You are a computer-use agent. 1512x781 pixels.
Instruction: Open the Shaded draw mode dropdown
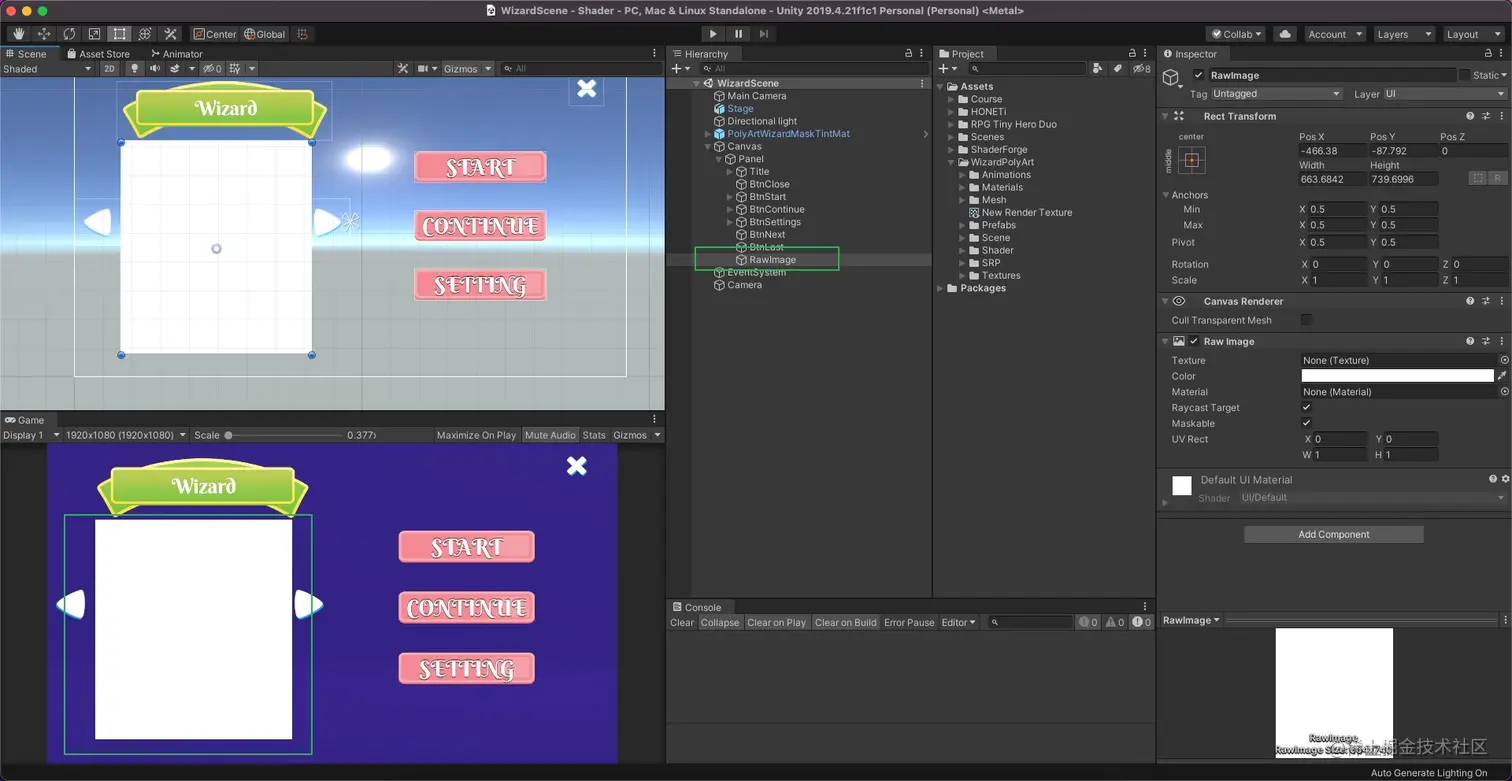click(x=47, y=69)
